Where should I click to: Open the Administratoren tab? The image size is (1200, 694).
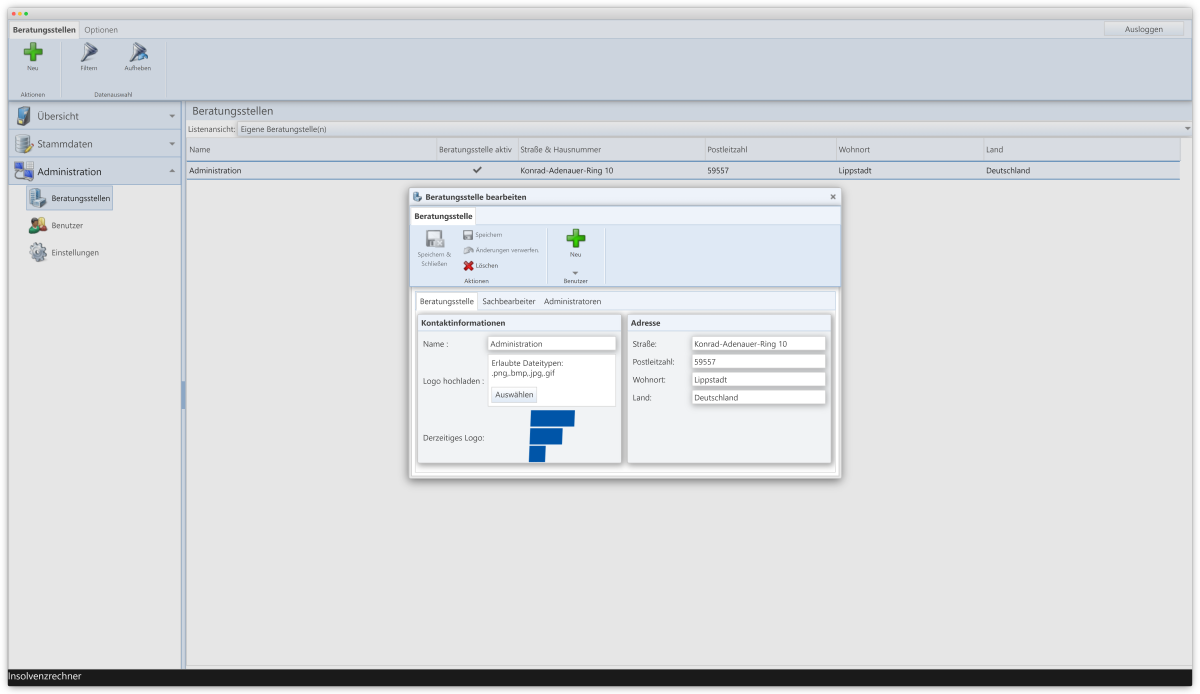[572, 301]
